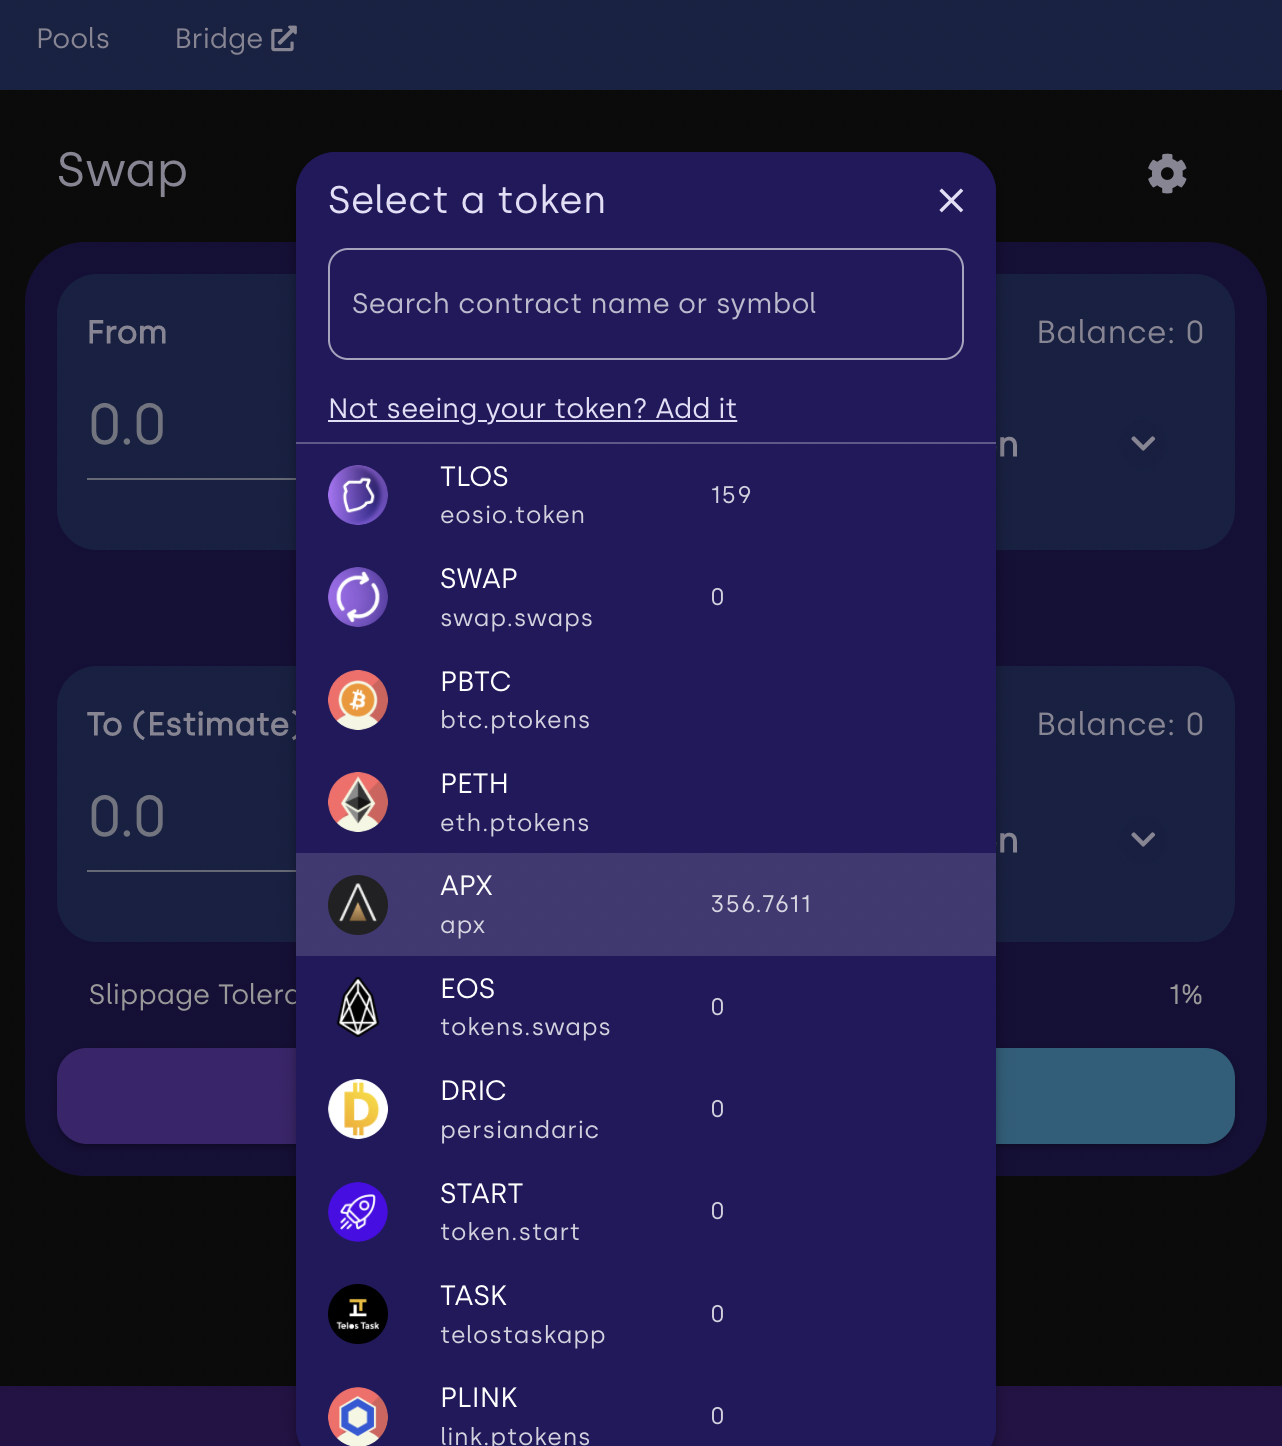Focus the search contract name field
The height and width of the screenshot is (1446, 1282).
coord(646,304)
